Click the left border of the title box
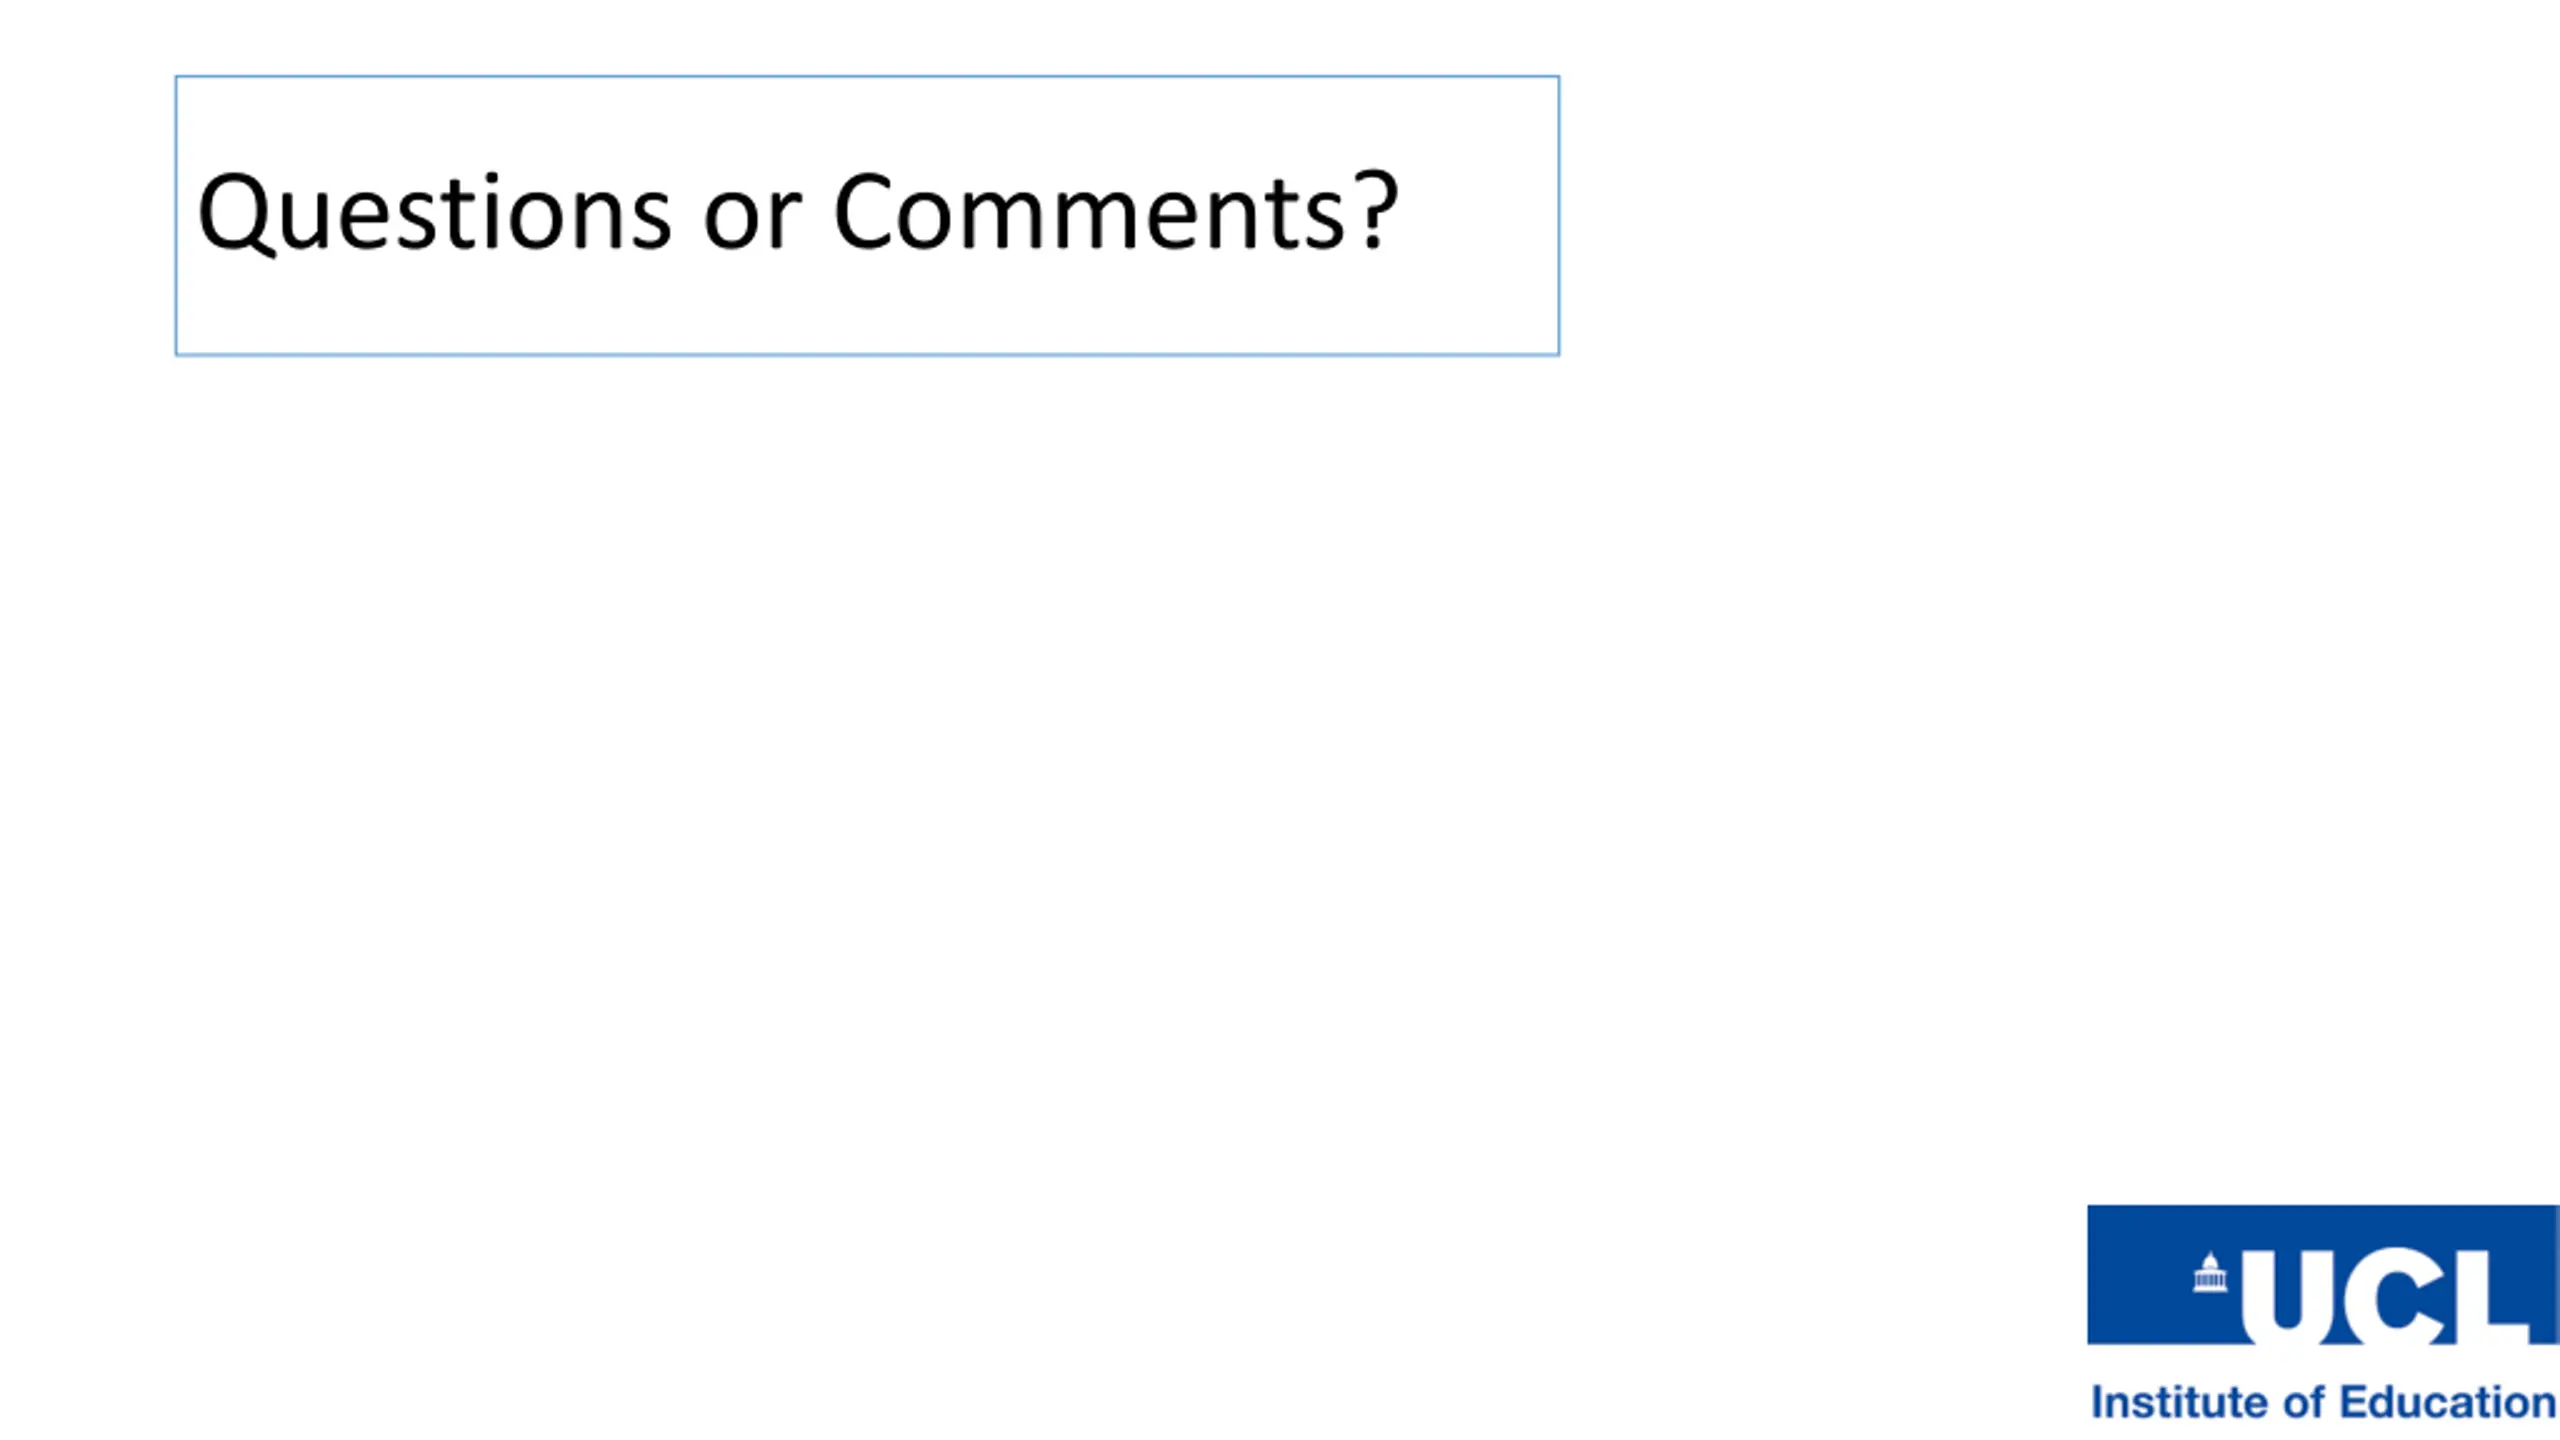2560x1440 pixels. click(x=176, y=215)
